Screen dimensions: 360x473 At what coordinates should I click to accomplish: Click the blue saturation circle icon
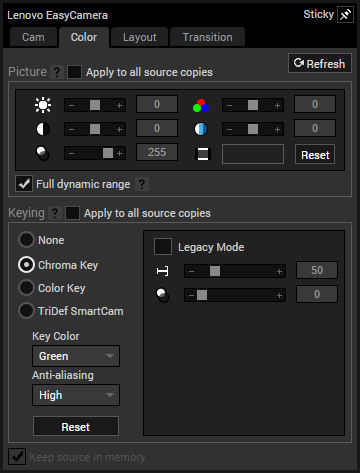tap(201, 129)
